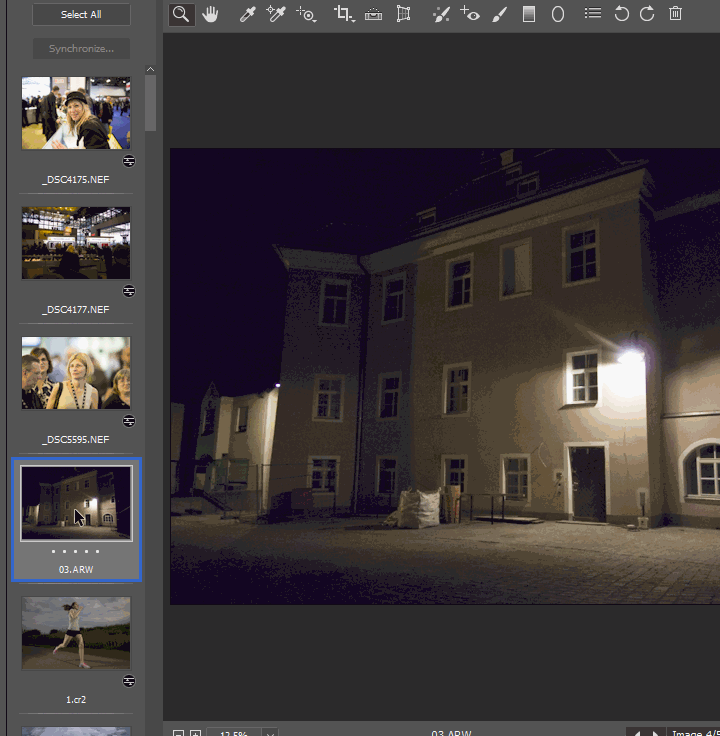Screen dimensions: 720x736
Task: Open the _DSC4177.NEF thumbnail
Action: point(76,243)
